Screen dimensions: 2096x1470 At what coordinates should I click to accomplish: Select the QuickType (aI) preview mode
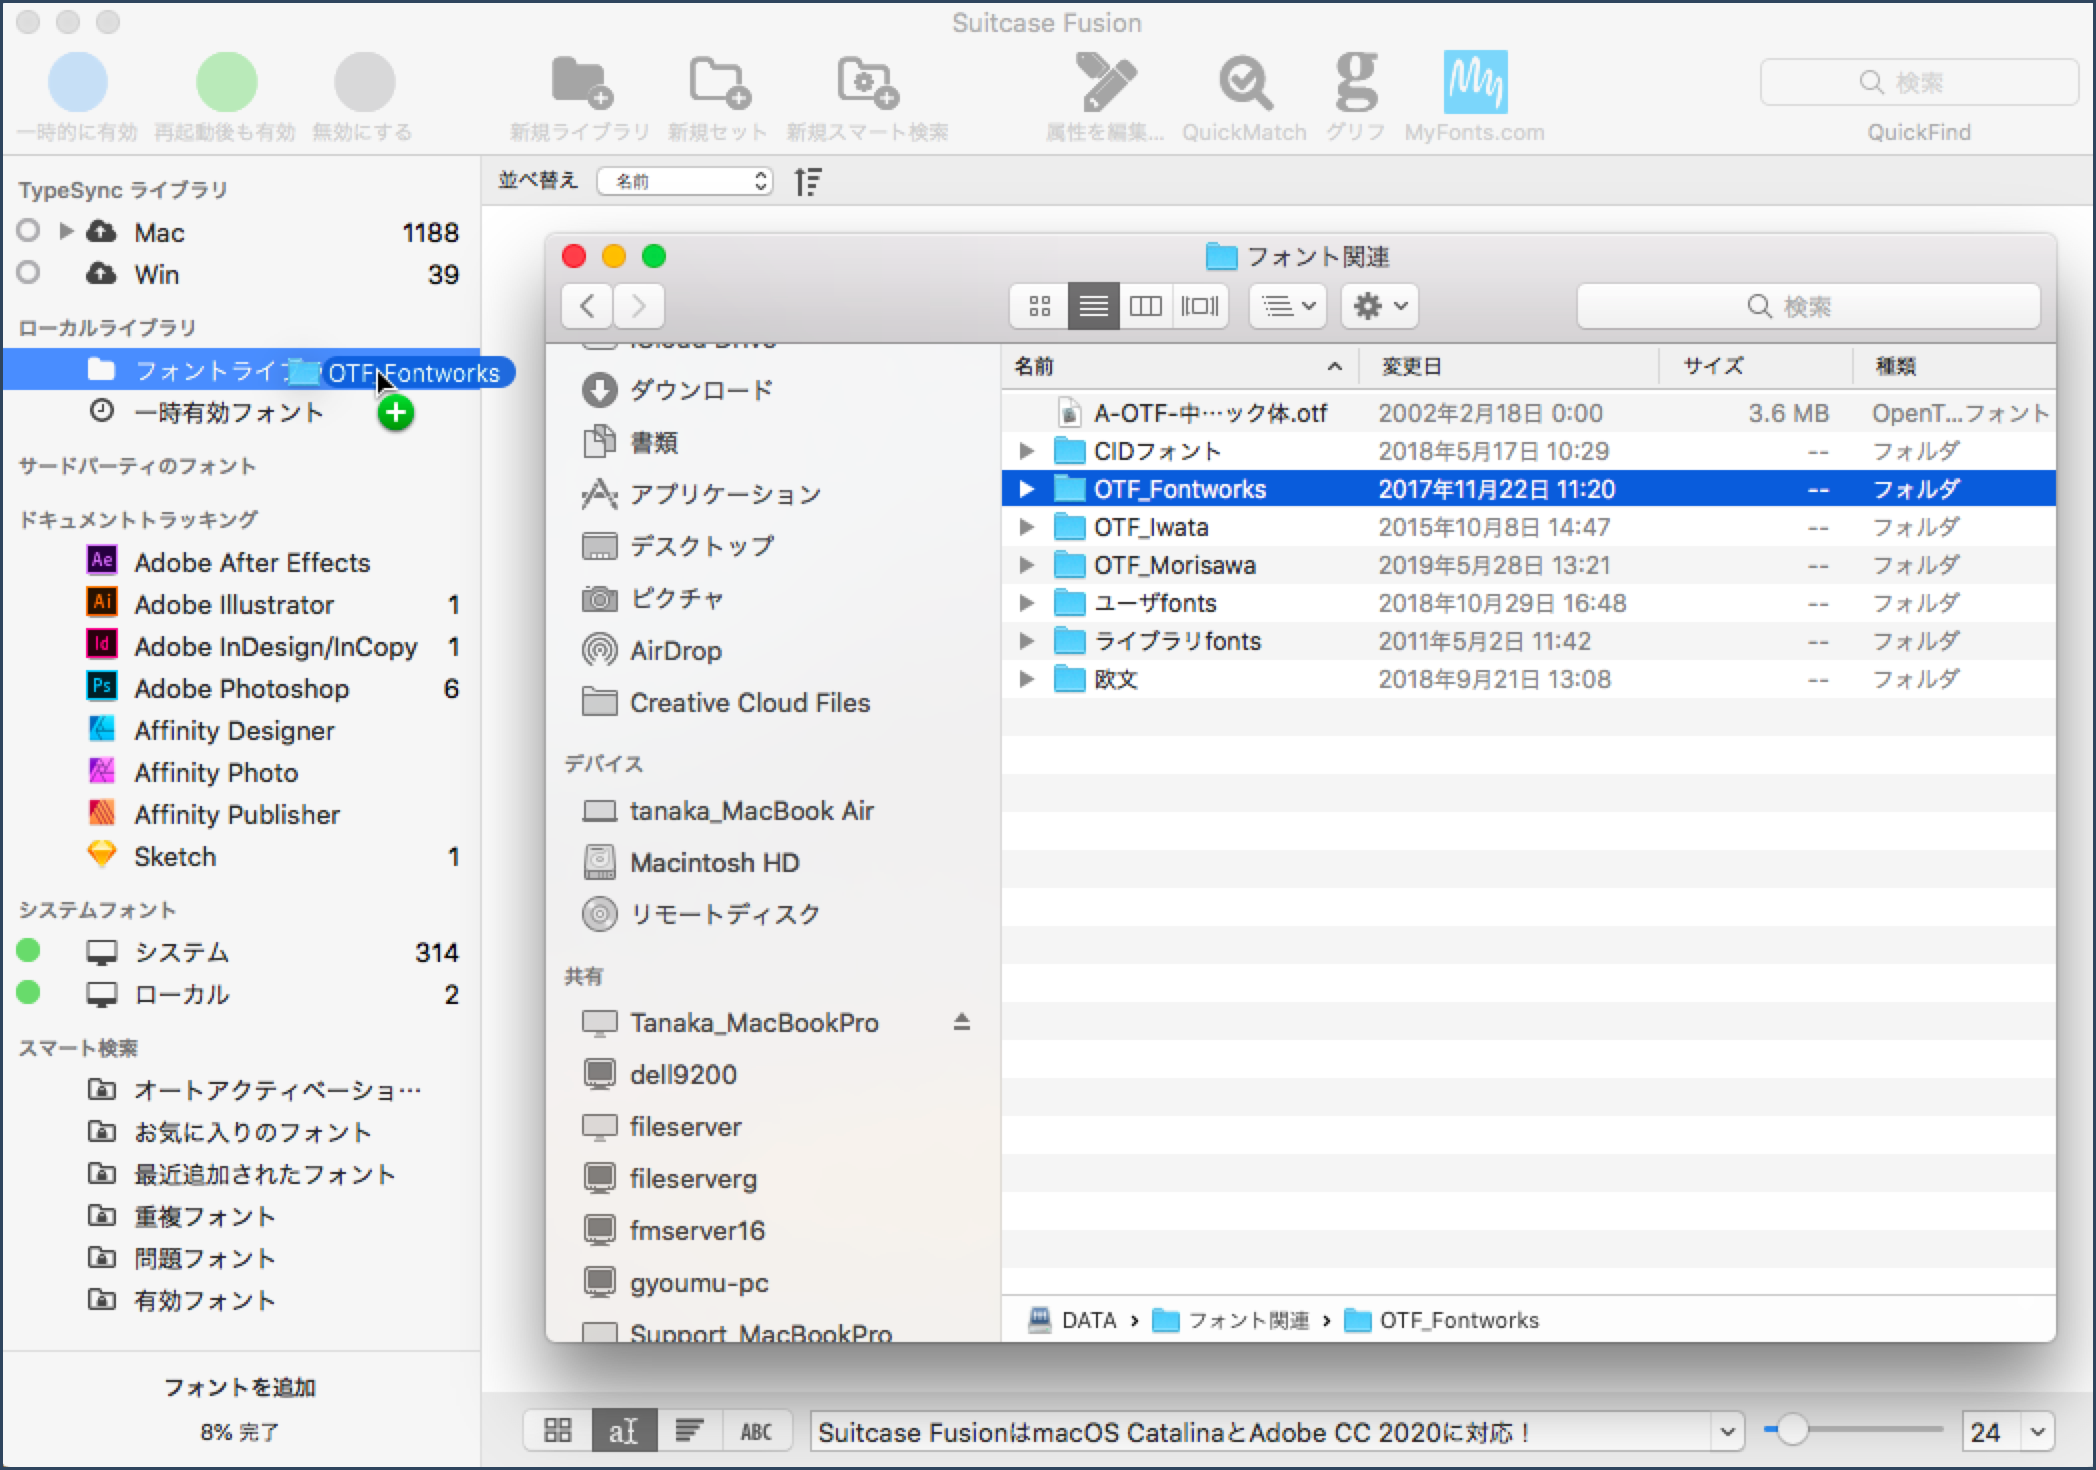(x=624, y=1430)
